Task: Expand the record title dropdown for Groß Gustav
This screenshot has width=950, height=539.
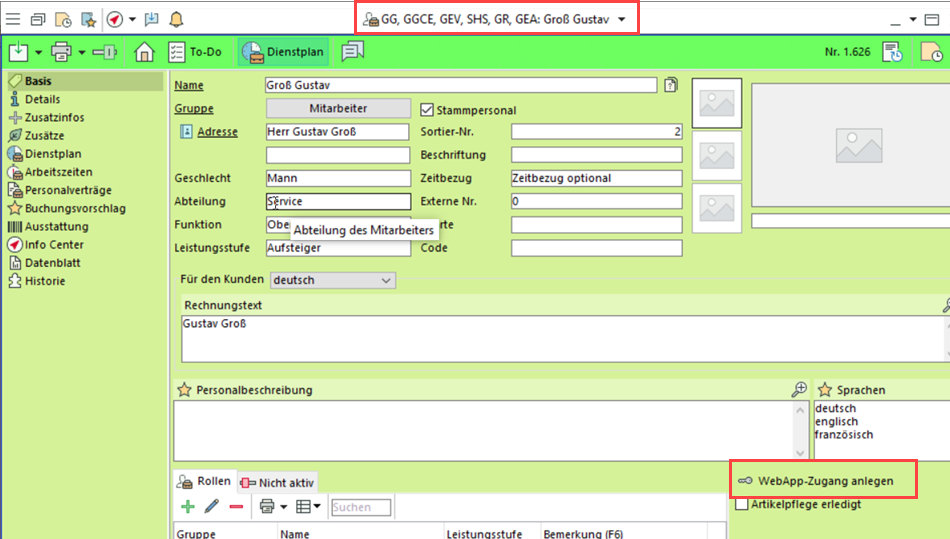Action: pos(622,19)
